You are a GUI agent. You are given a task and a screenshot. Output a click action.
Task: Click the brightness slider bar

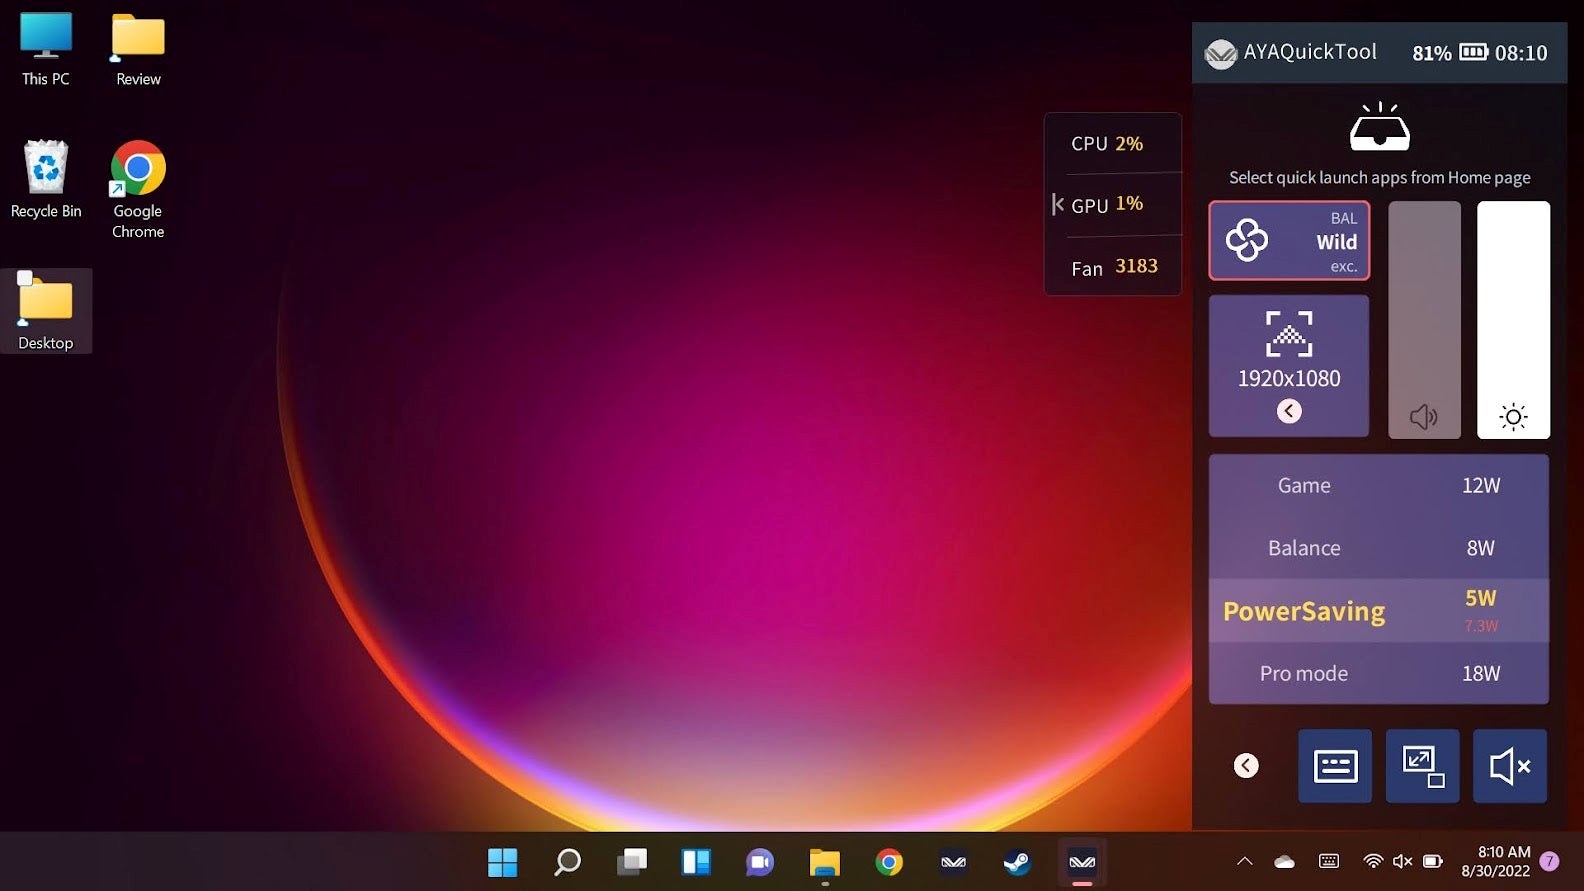pos(1513,320)
